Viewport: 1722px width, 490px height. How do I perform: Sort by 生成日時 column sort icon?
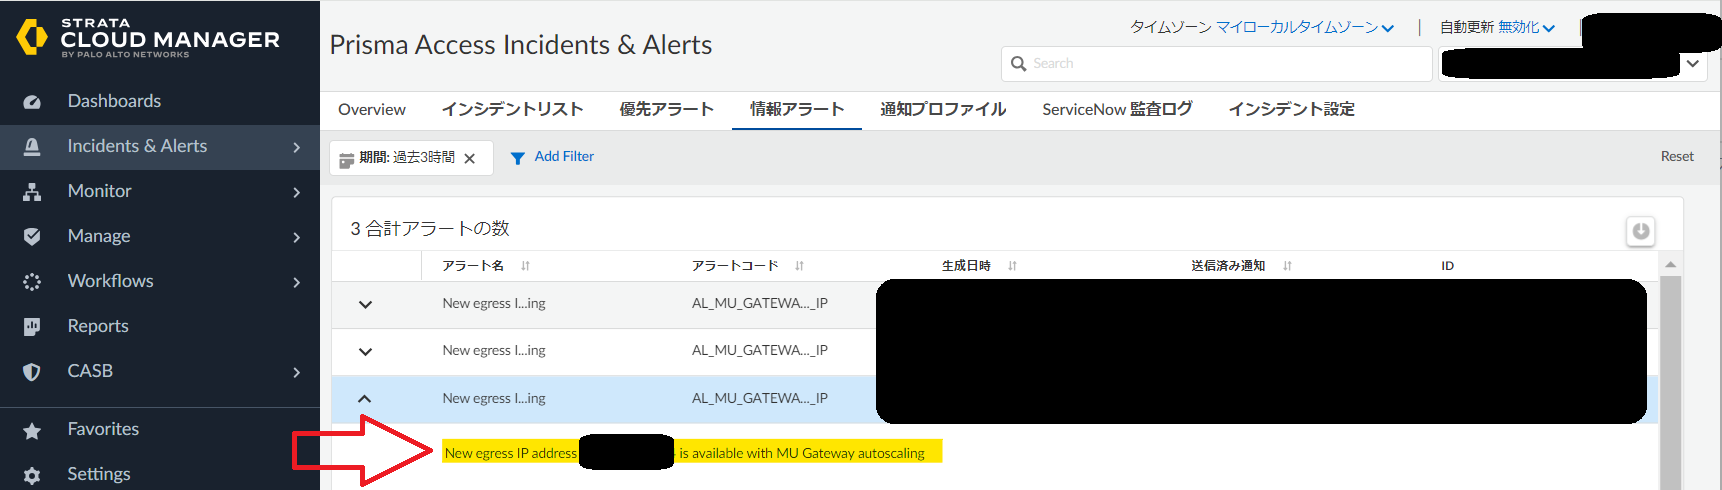click(x=1013, y=266)
